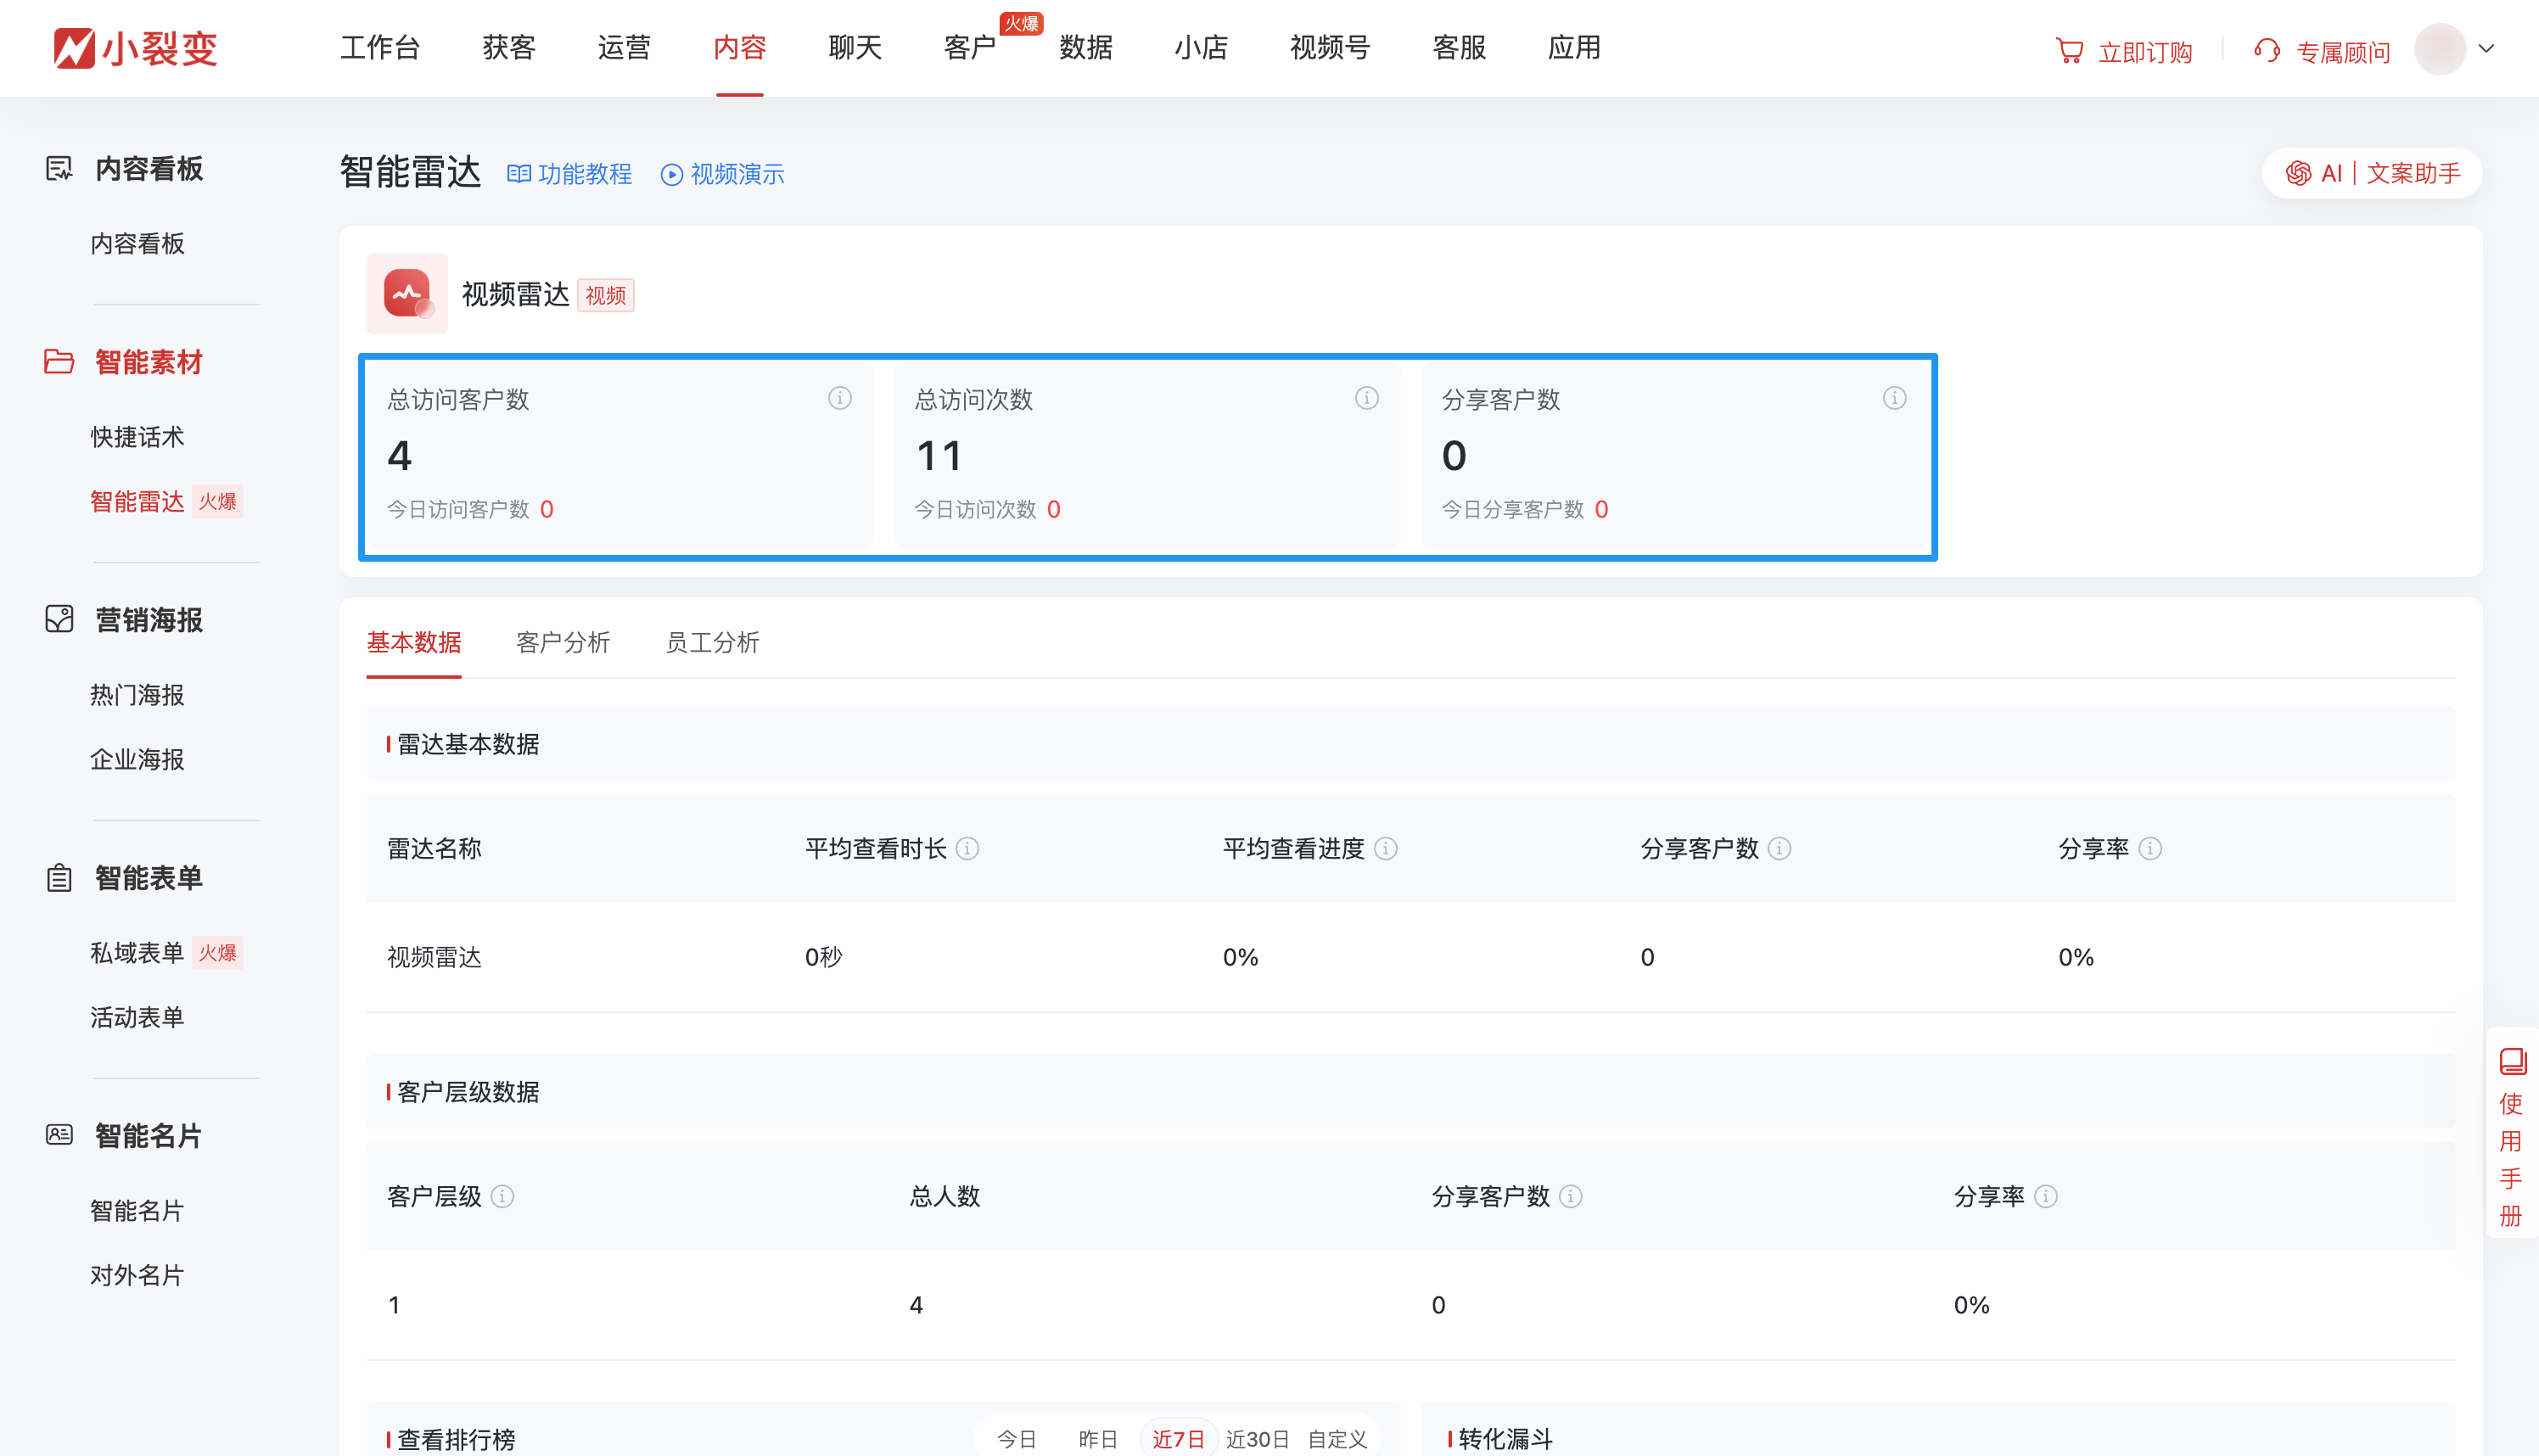Open 私域表单 in sidebar

tap(137, 952)
